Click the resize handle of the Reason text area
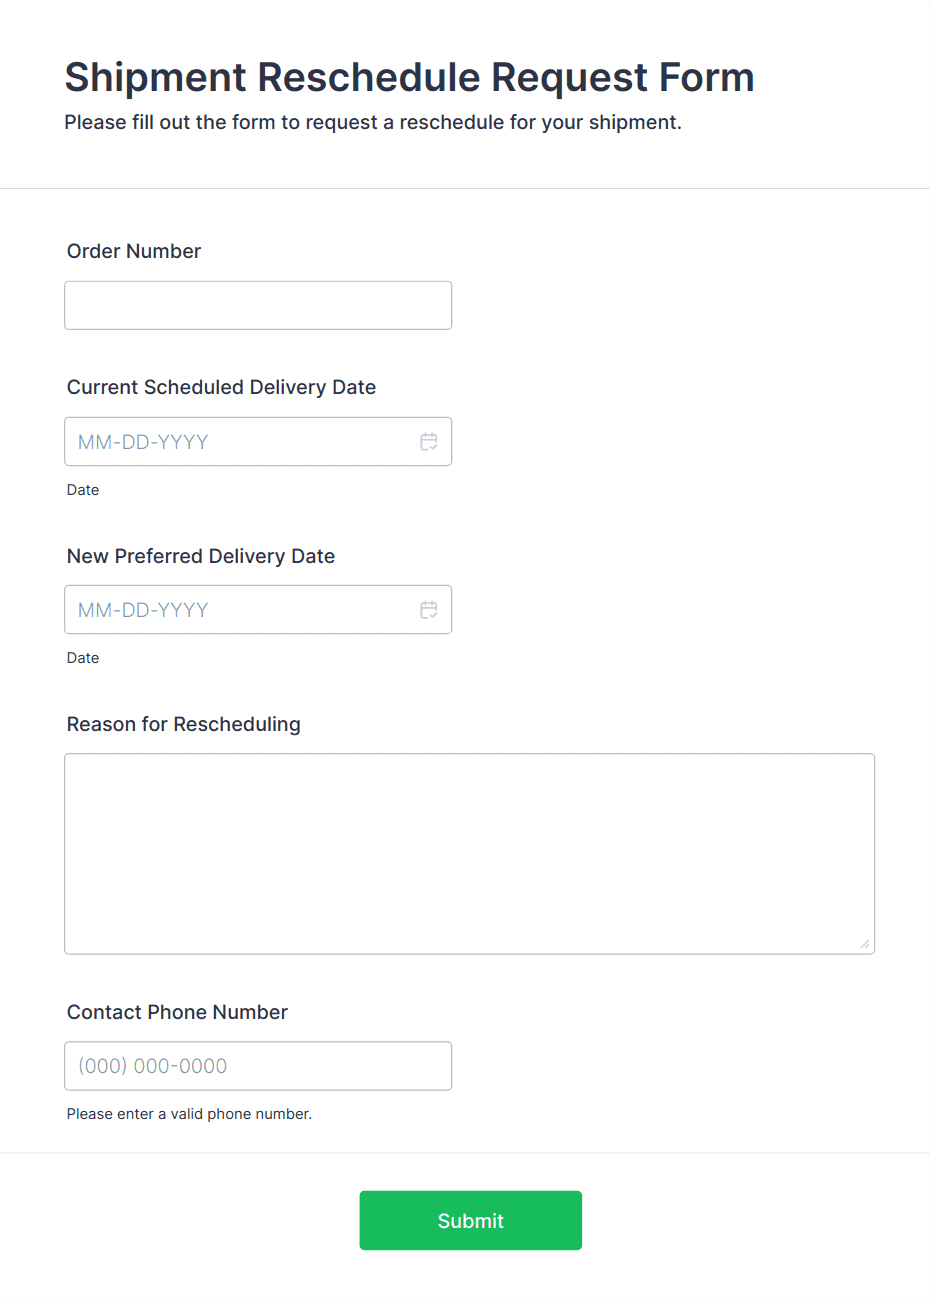Screen dimensions: 930x1300 pos(866,944)
